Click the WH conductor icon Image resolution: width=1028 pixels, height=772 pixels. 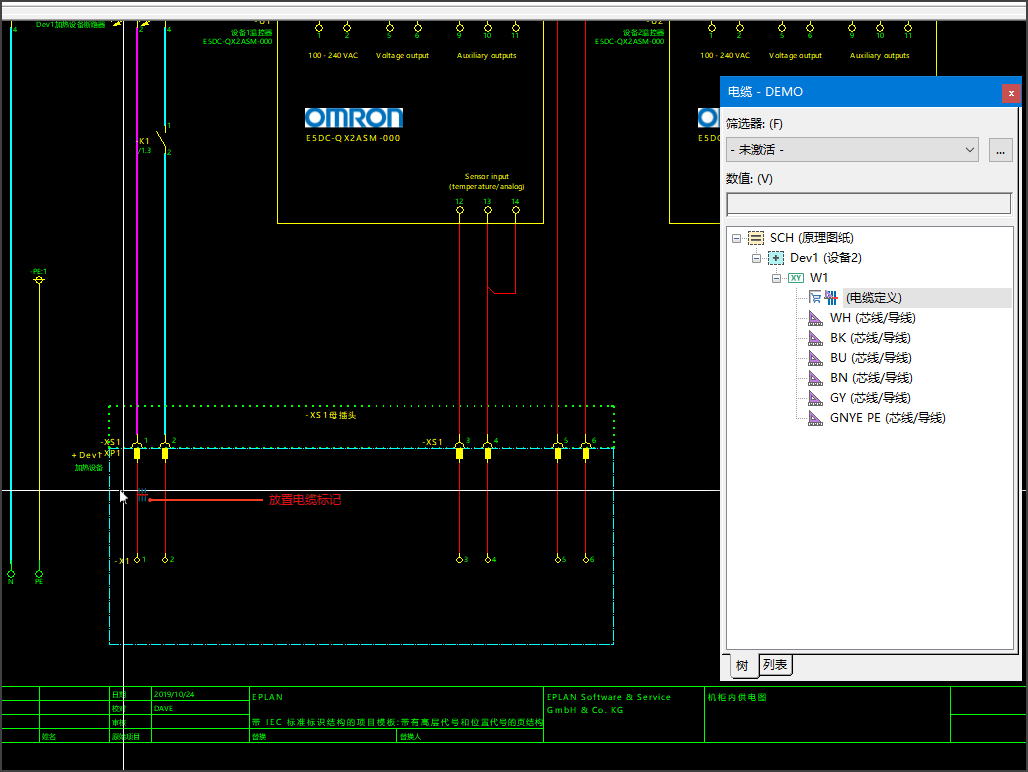pyautogui.click(x=815, y=318)
